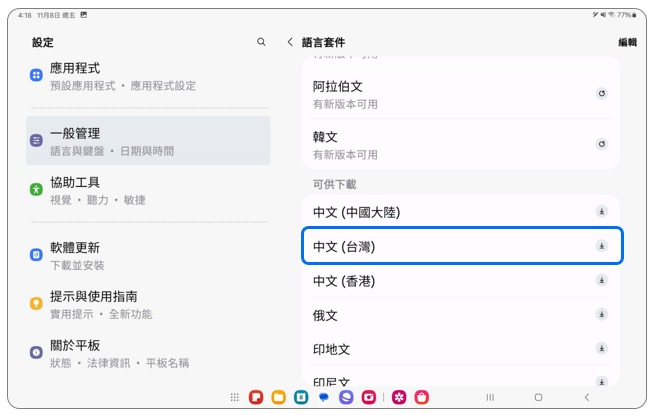Open 關於平板 settings
Image resolution: width=652 pixels, height=415 pixels.
148,353
